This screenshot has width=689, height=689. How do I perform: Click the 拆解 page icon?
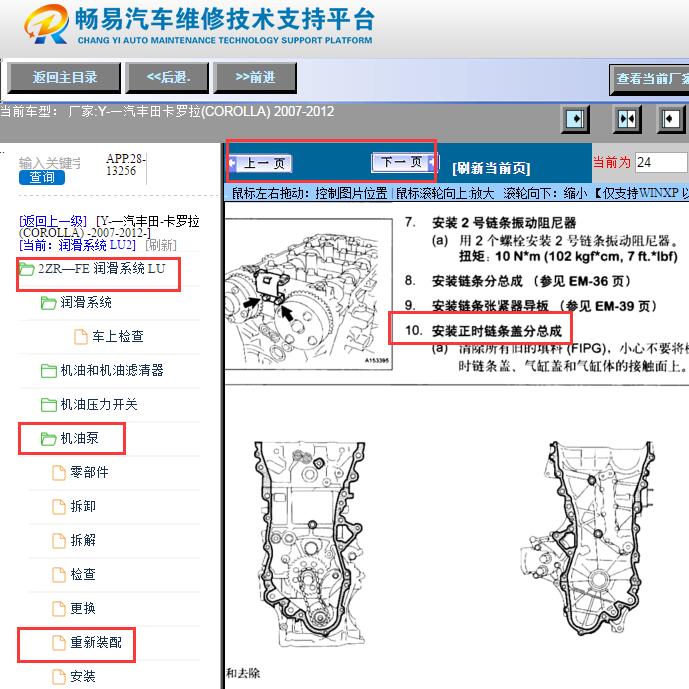(59, 541)
